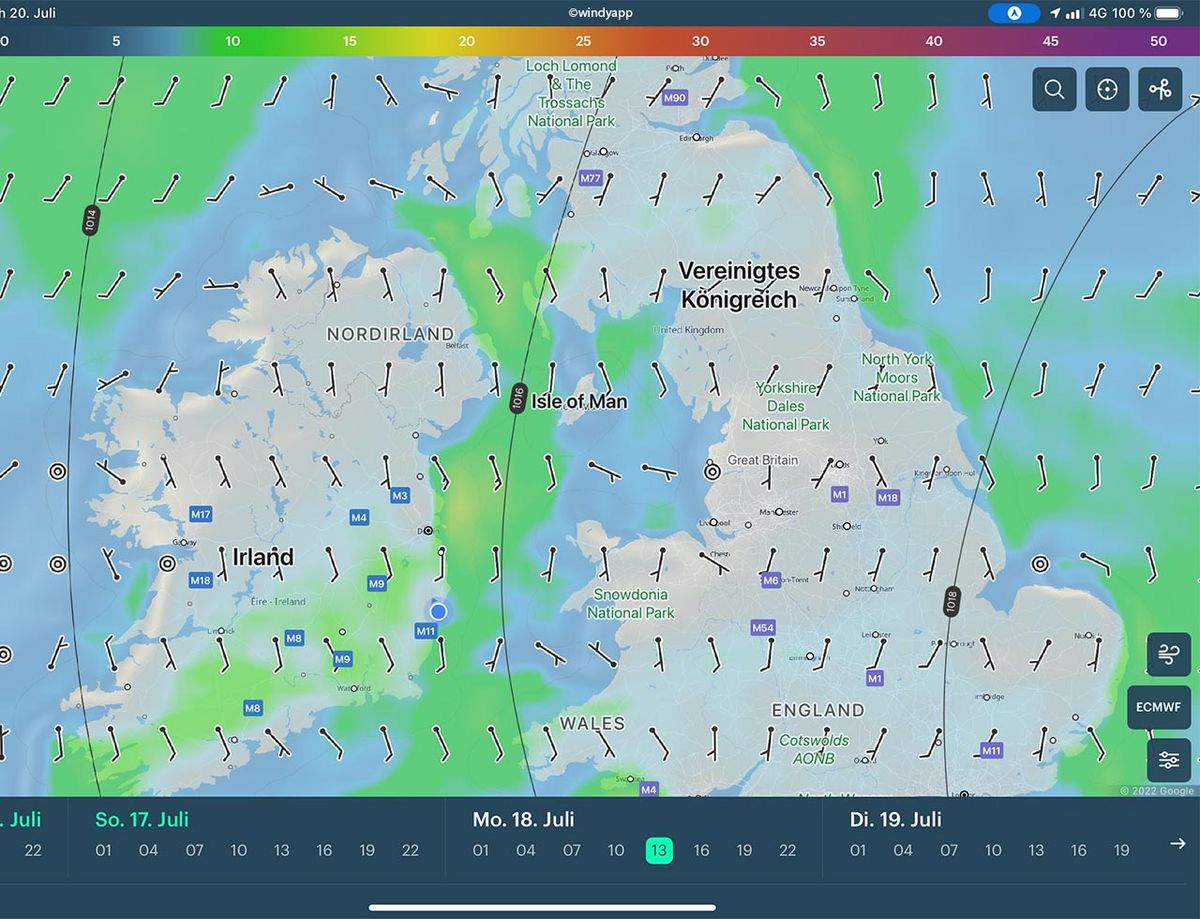Select hour 01 on So. 17. Juli
Screen dimensions: 1200x919
coord(104,850)
